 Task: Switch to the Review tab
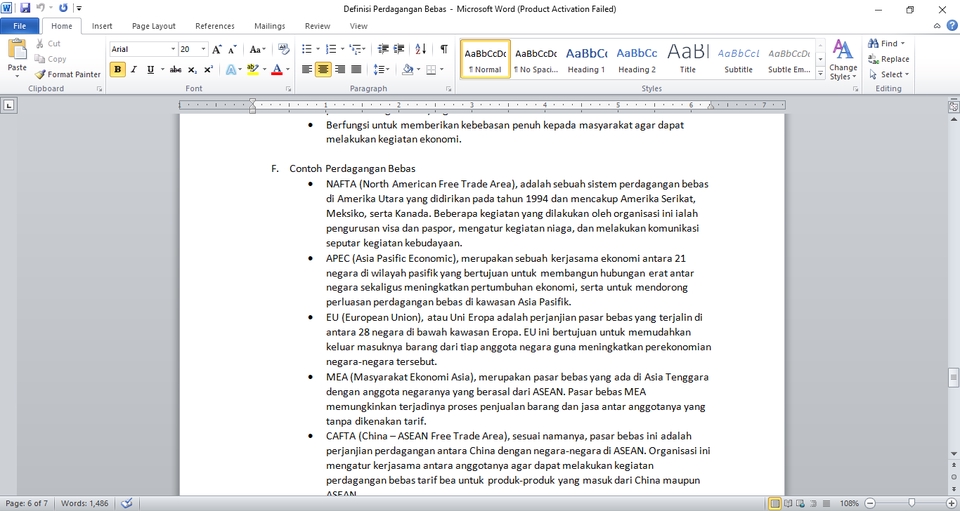click(x=317, y=26)
